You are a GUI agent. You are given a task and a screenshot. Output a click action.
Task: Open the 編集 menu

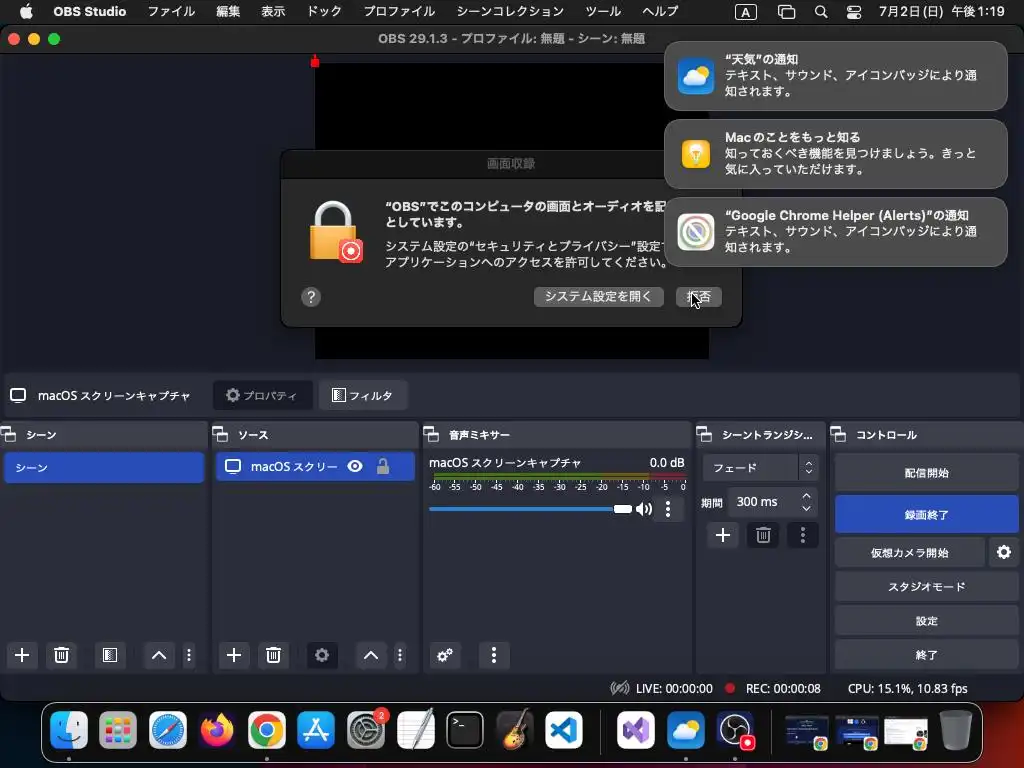[x=228, y=11]
